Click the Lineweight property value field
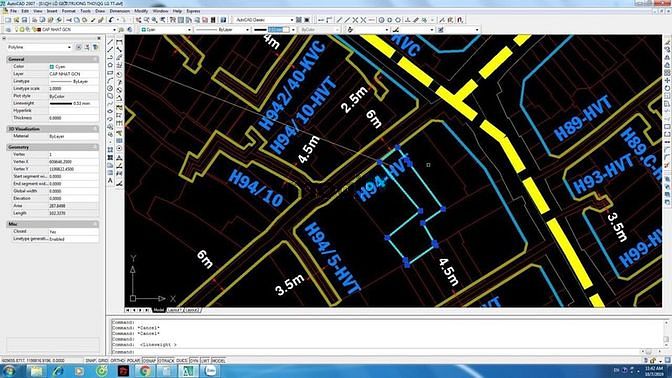The width and height of the screenshot is (672, 378). pyautogui.click(x=73, y=103)
